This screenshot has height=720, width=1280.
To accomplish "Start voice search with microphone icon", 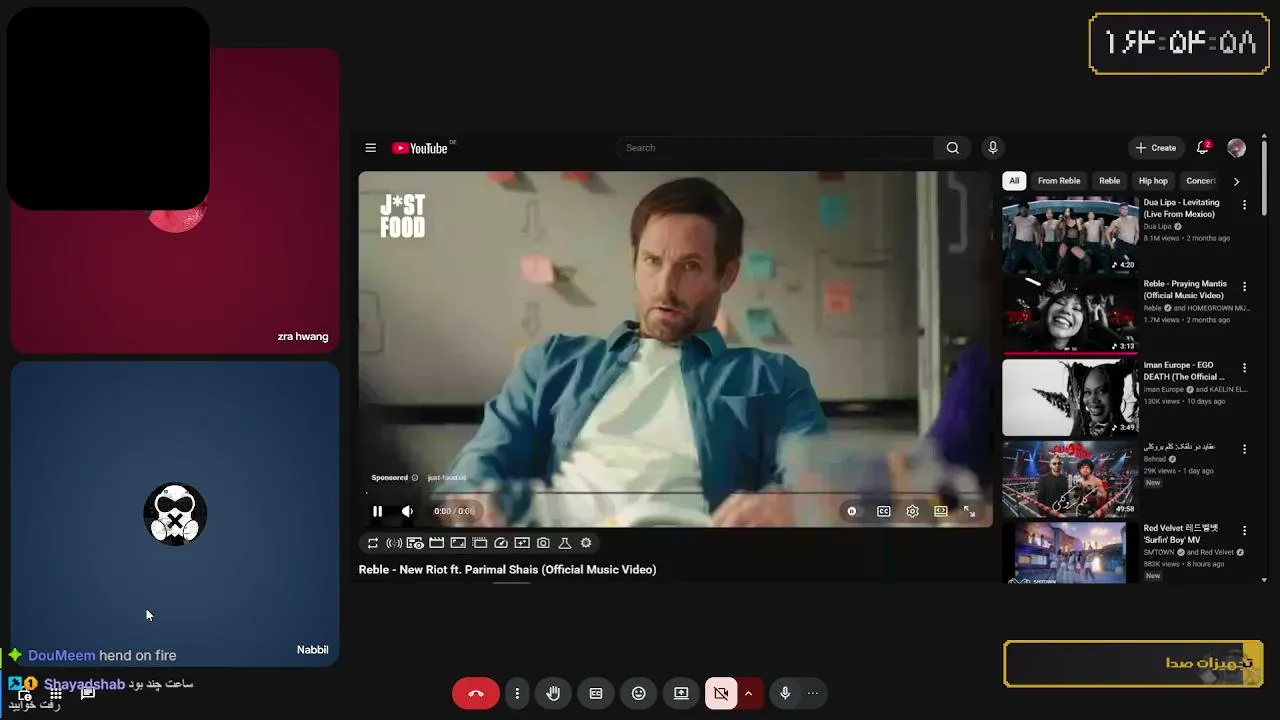I will point(992,148).
